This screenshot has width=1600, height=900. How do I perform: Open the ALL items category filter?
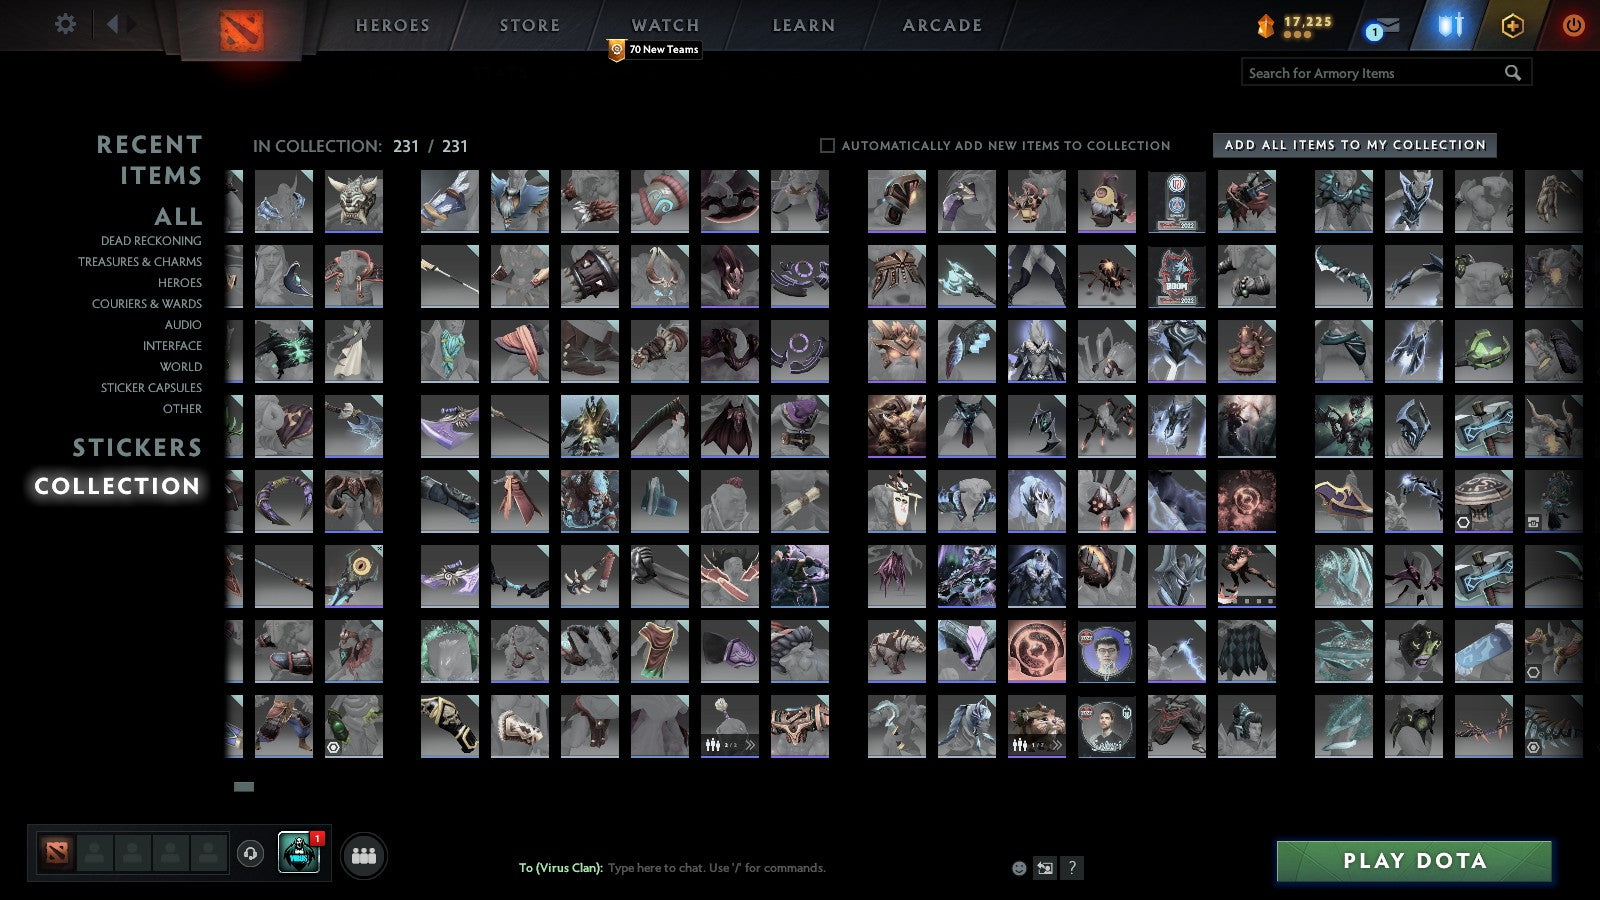coord(181,217)
